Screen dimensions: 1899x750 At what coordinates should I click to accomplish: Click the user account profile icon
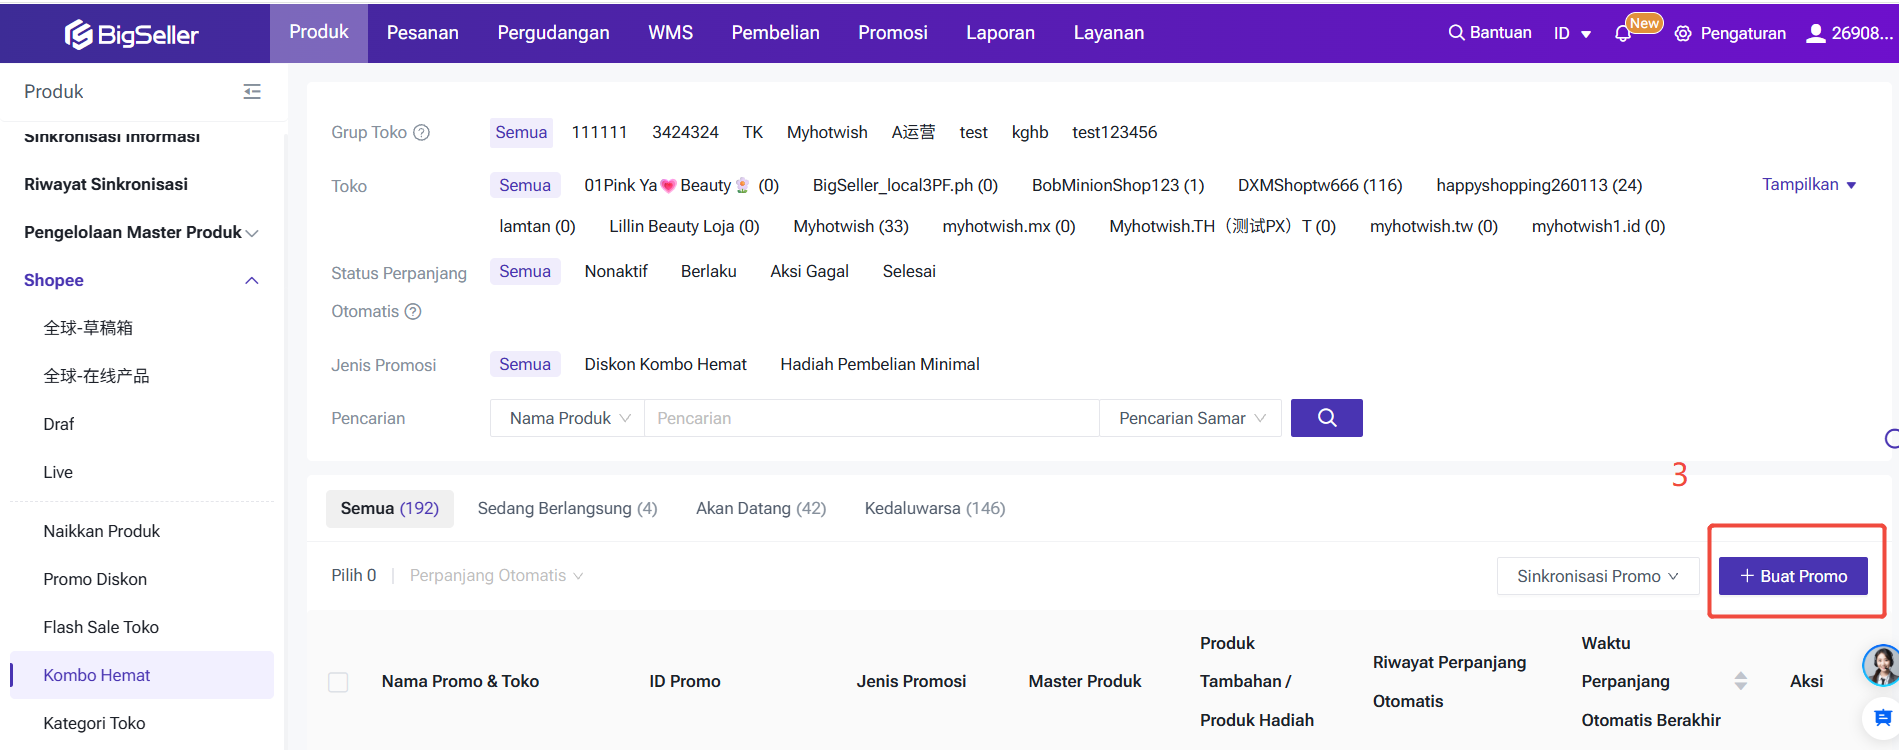1815,33
